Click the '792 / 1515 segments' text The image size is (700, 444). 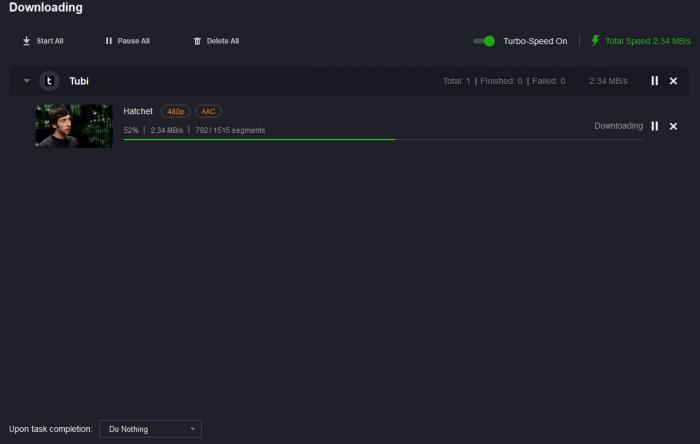tap(230, 130)
